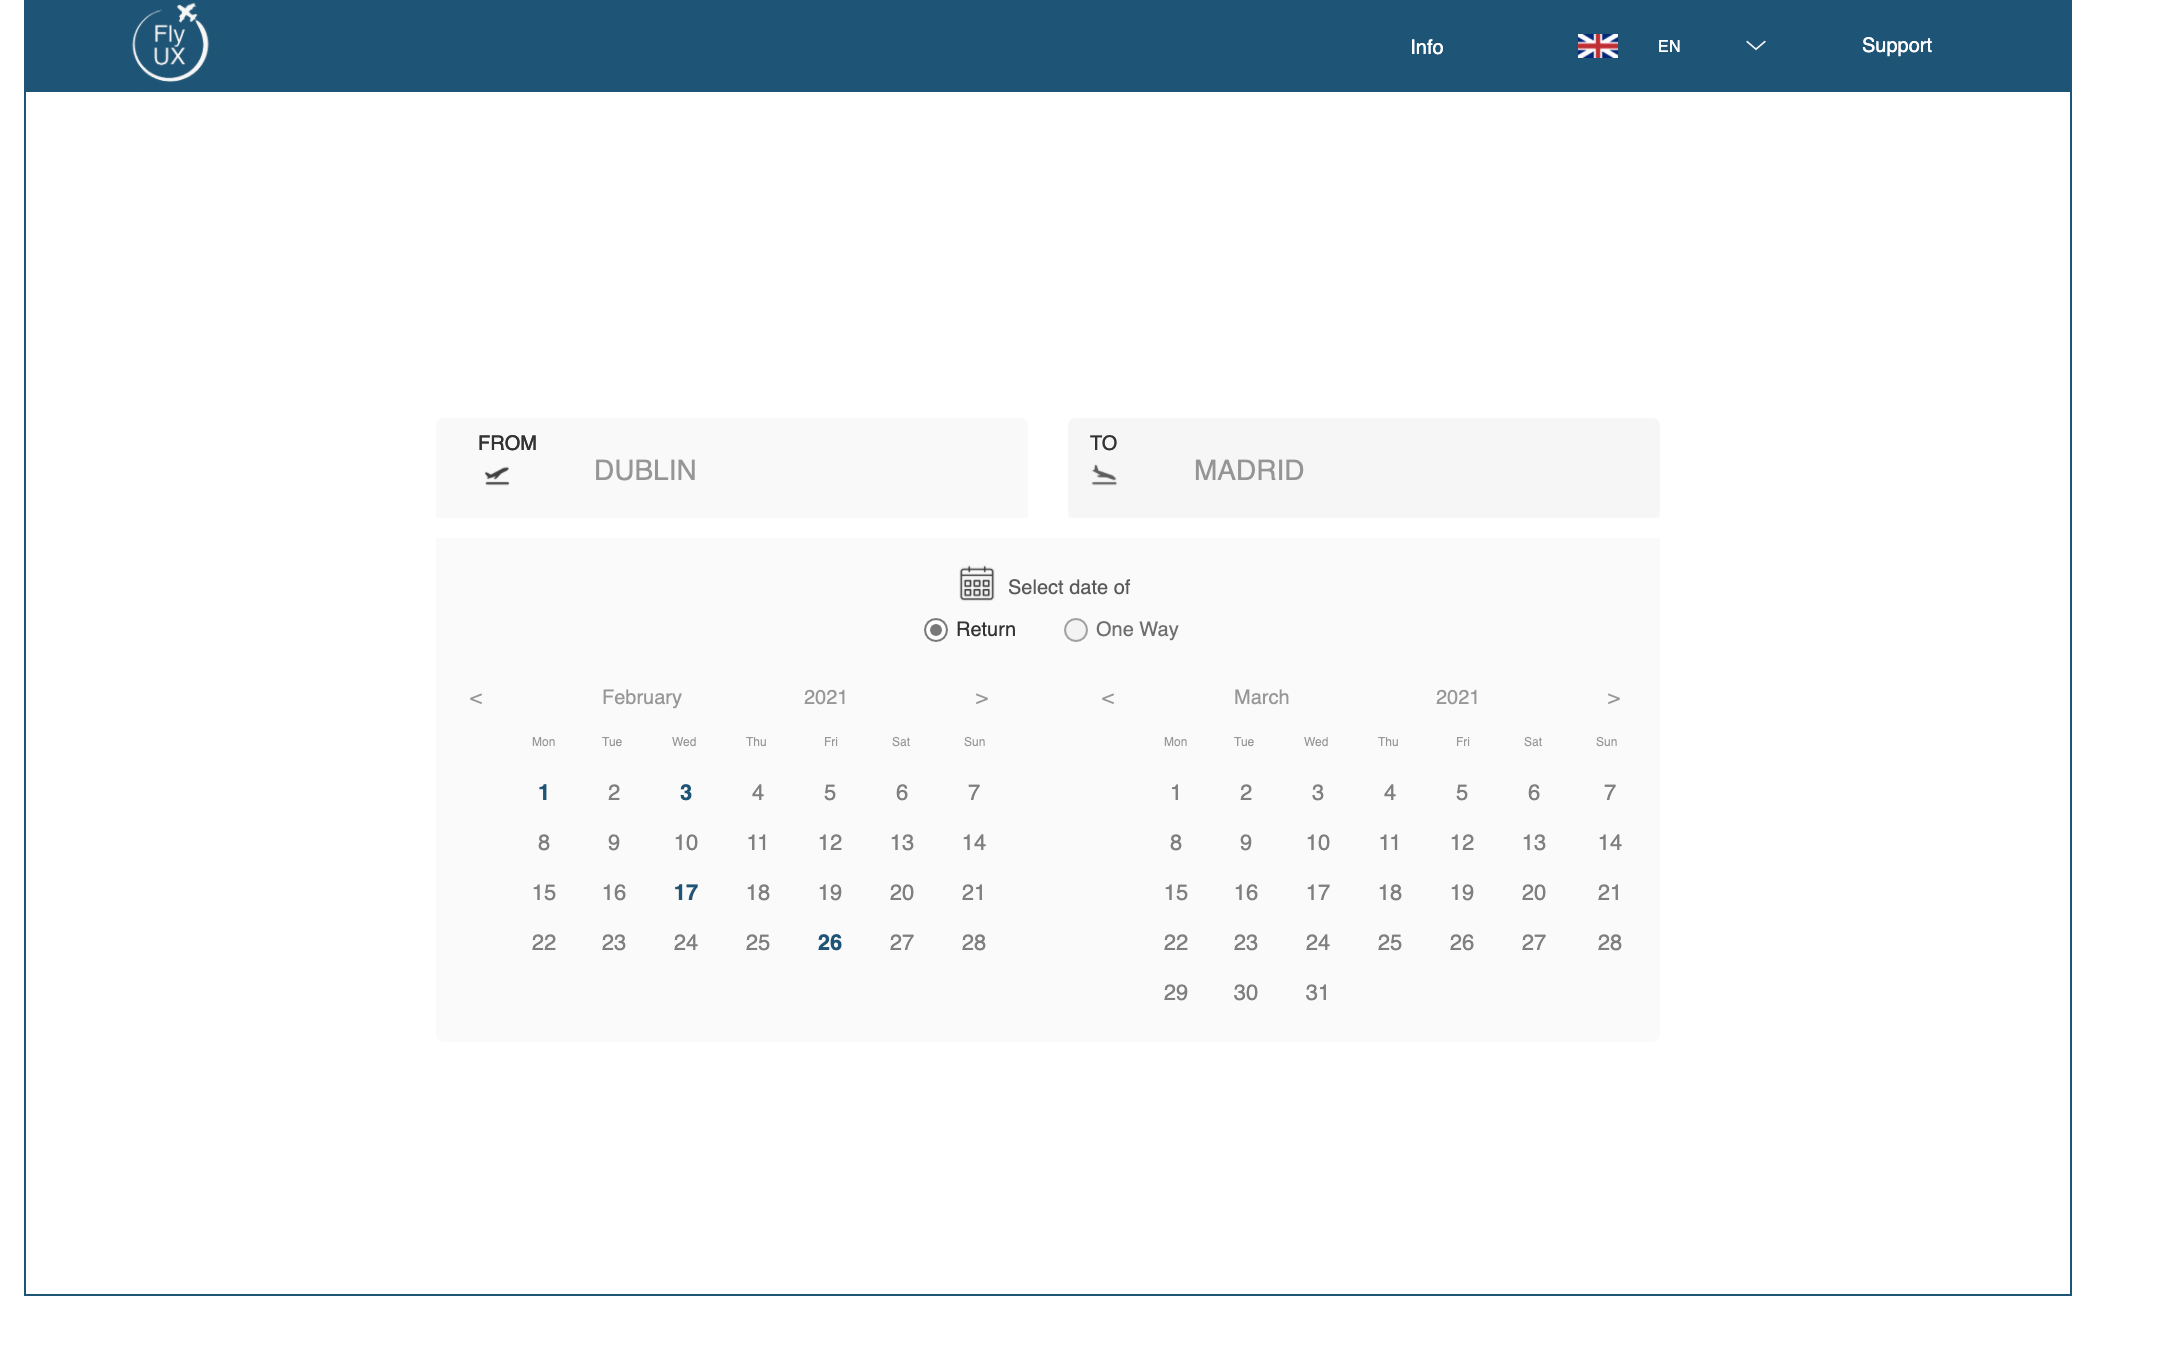Choose February 22 date

544,943
